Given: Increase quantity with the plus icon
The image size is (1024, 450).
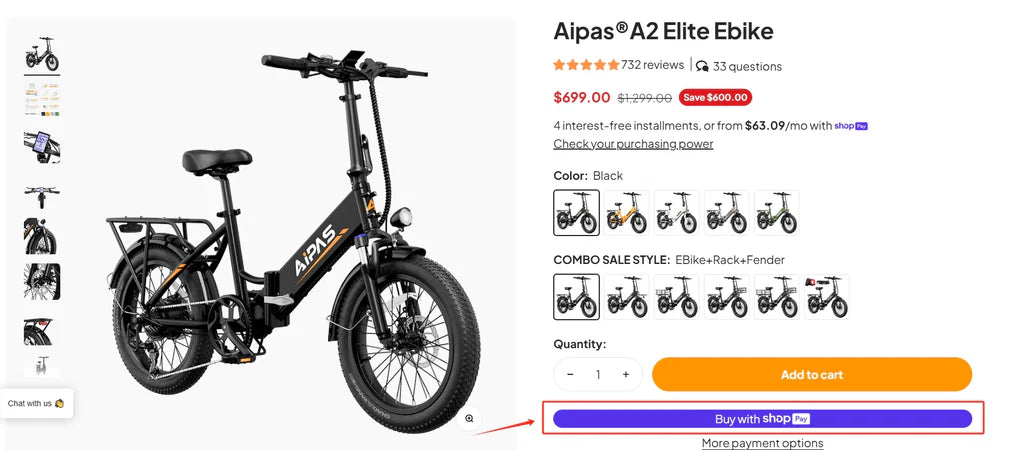Looking at the screenshot, I should point(626,375).
